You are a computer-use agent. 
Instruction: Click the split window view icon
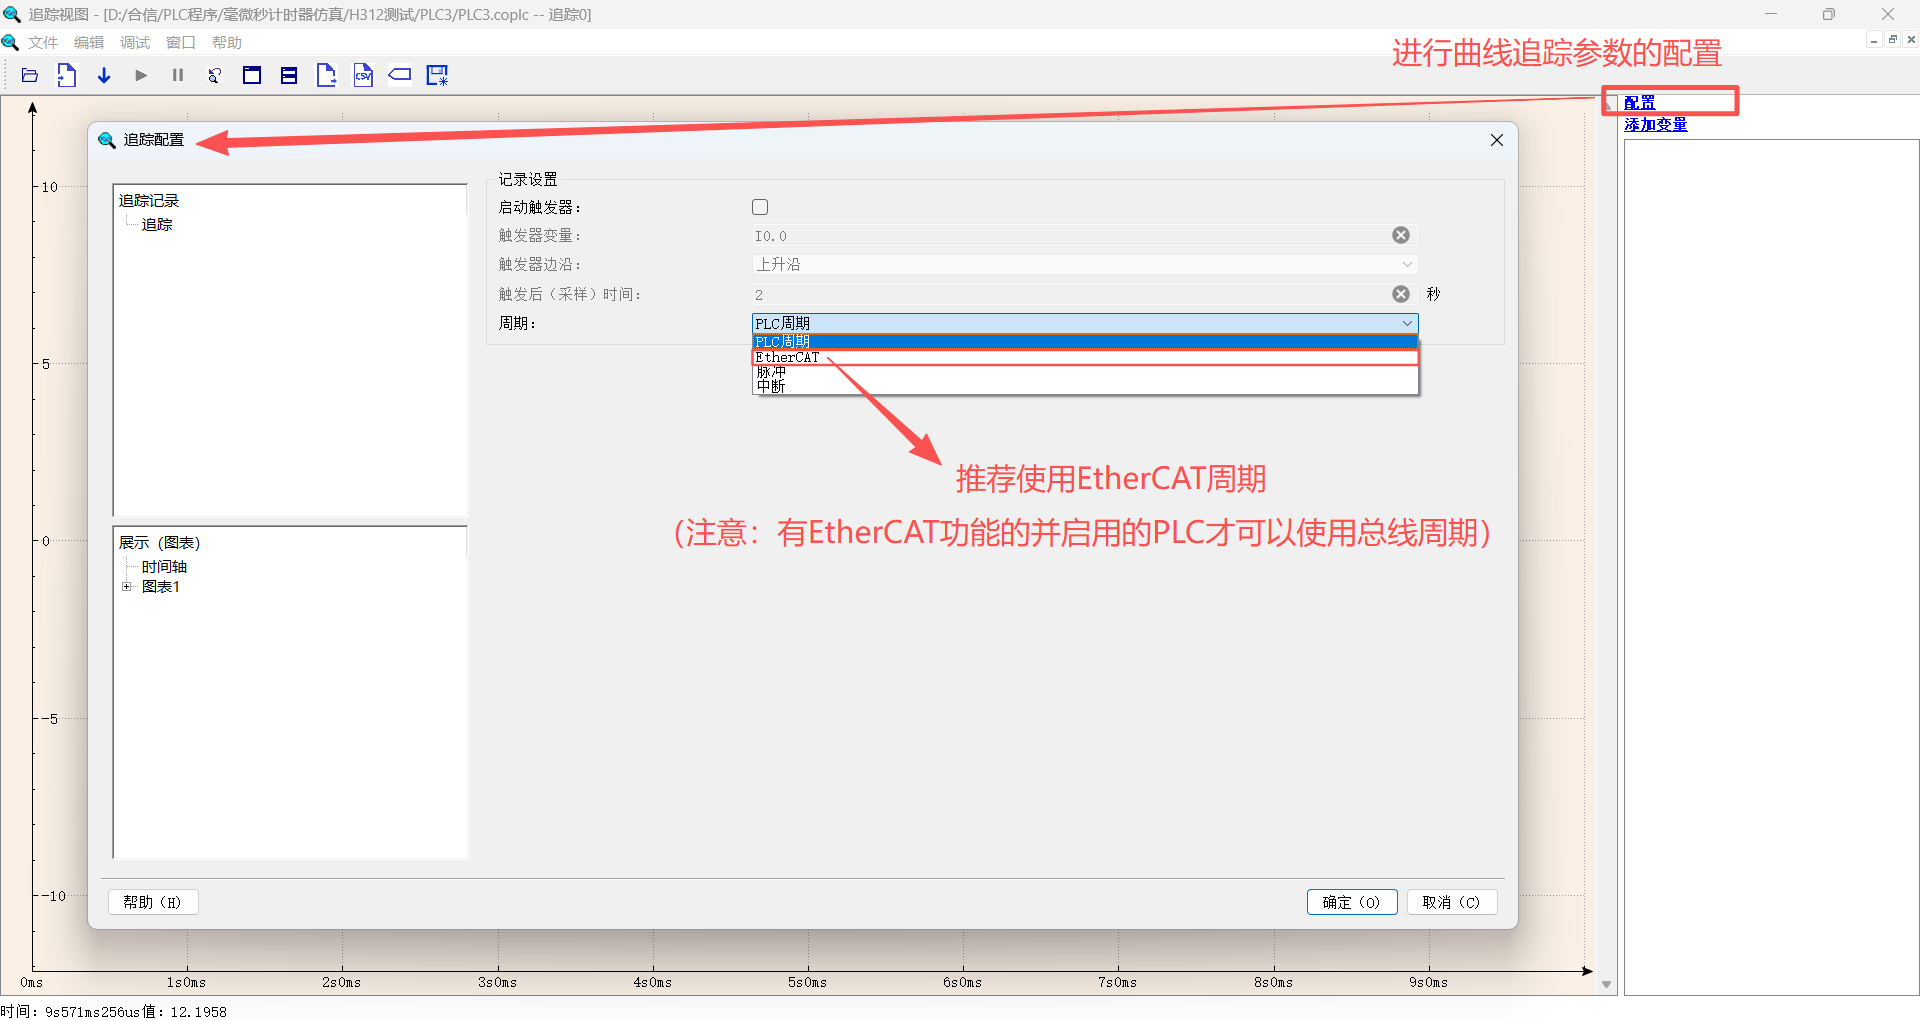[289, 76]
